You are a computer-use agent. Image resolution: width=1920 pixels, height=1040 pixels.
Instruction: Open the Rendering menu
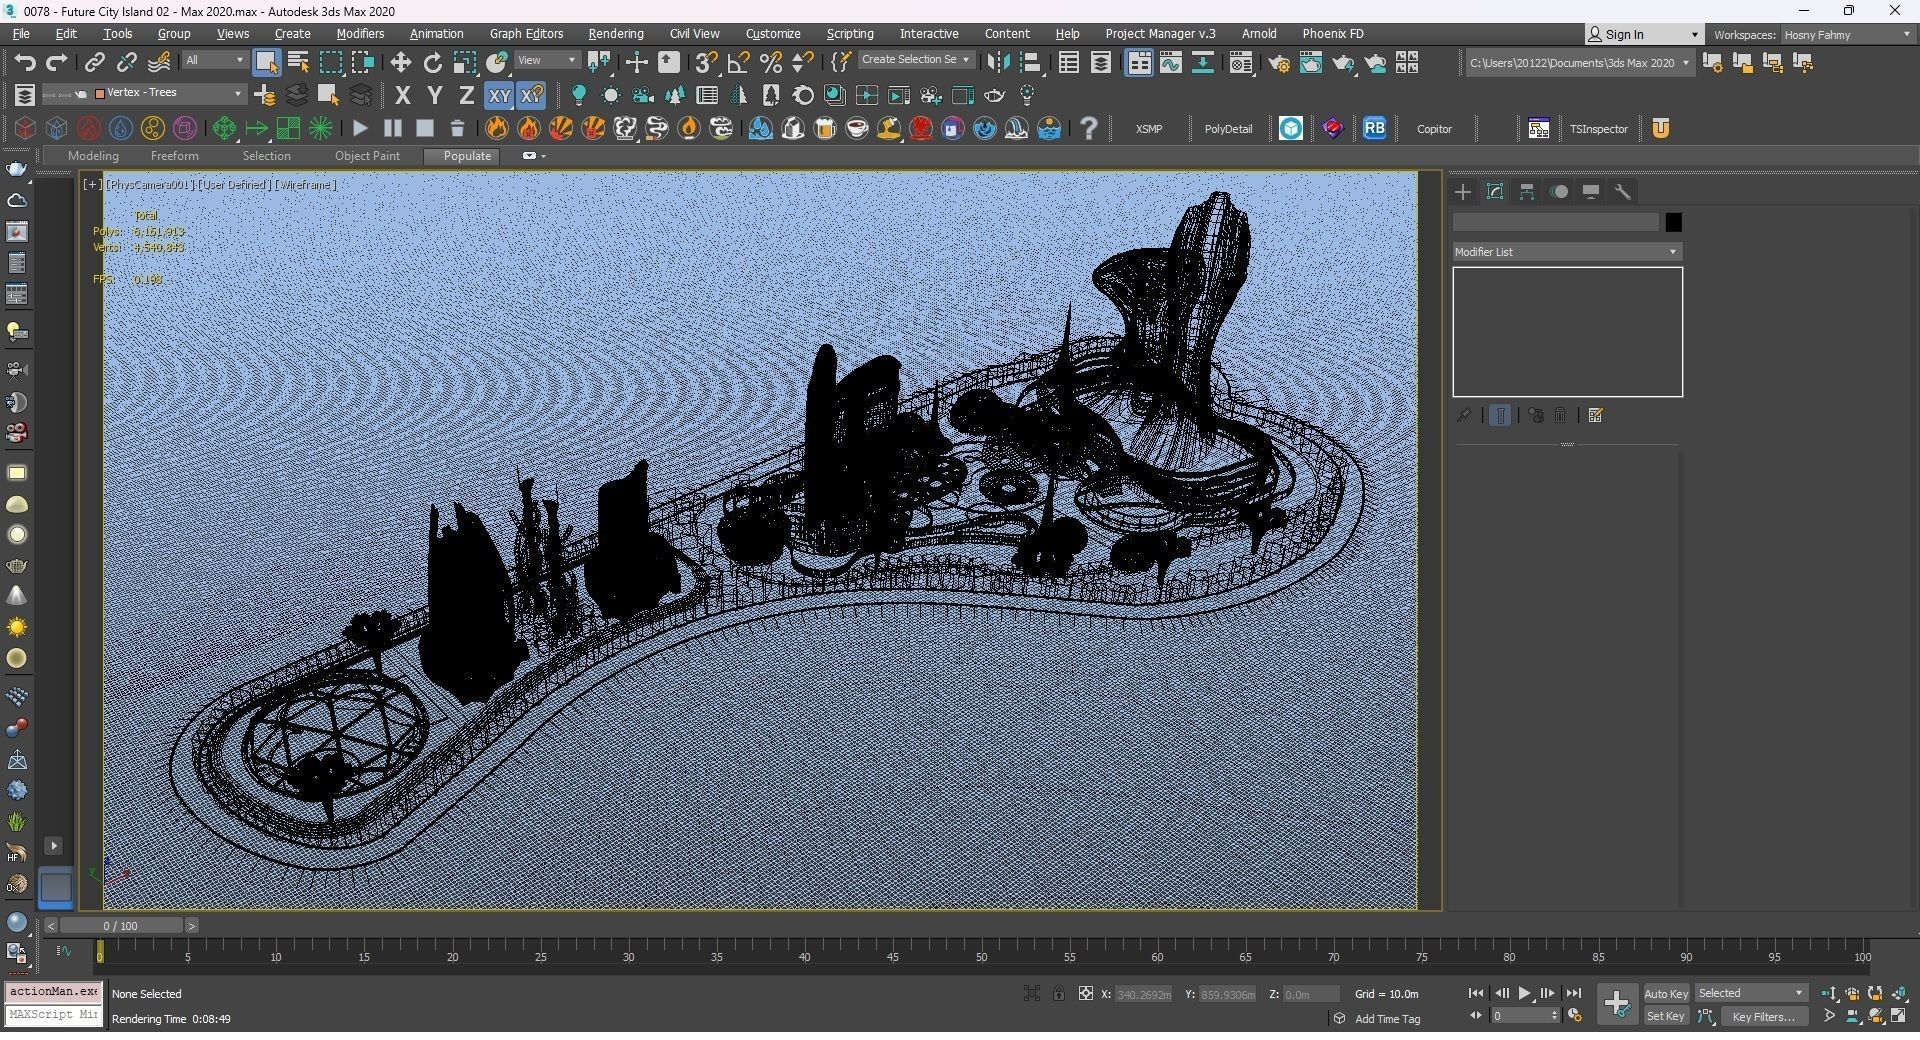pos(615,34)
